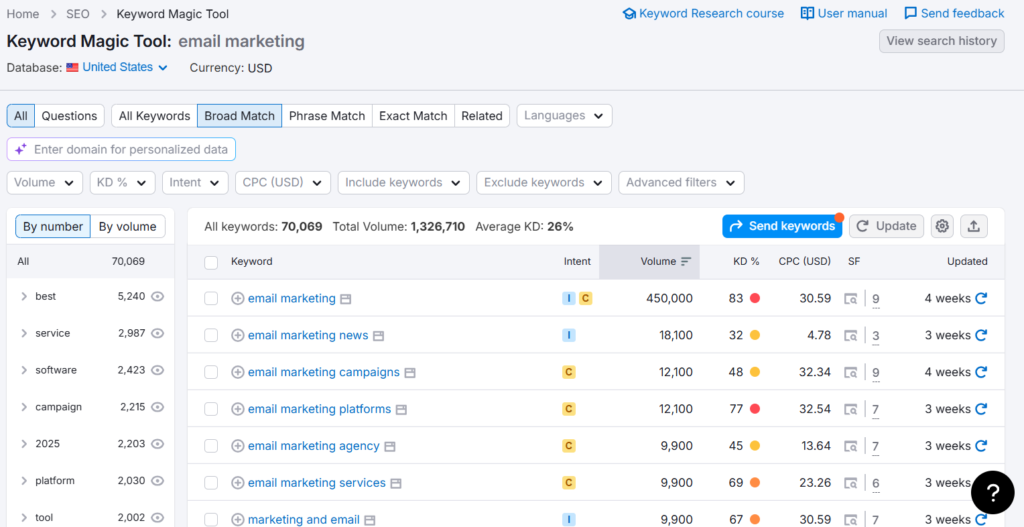
Task: Check the 'email marketing platforms' row checkbox
Action: coord(211,409)
